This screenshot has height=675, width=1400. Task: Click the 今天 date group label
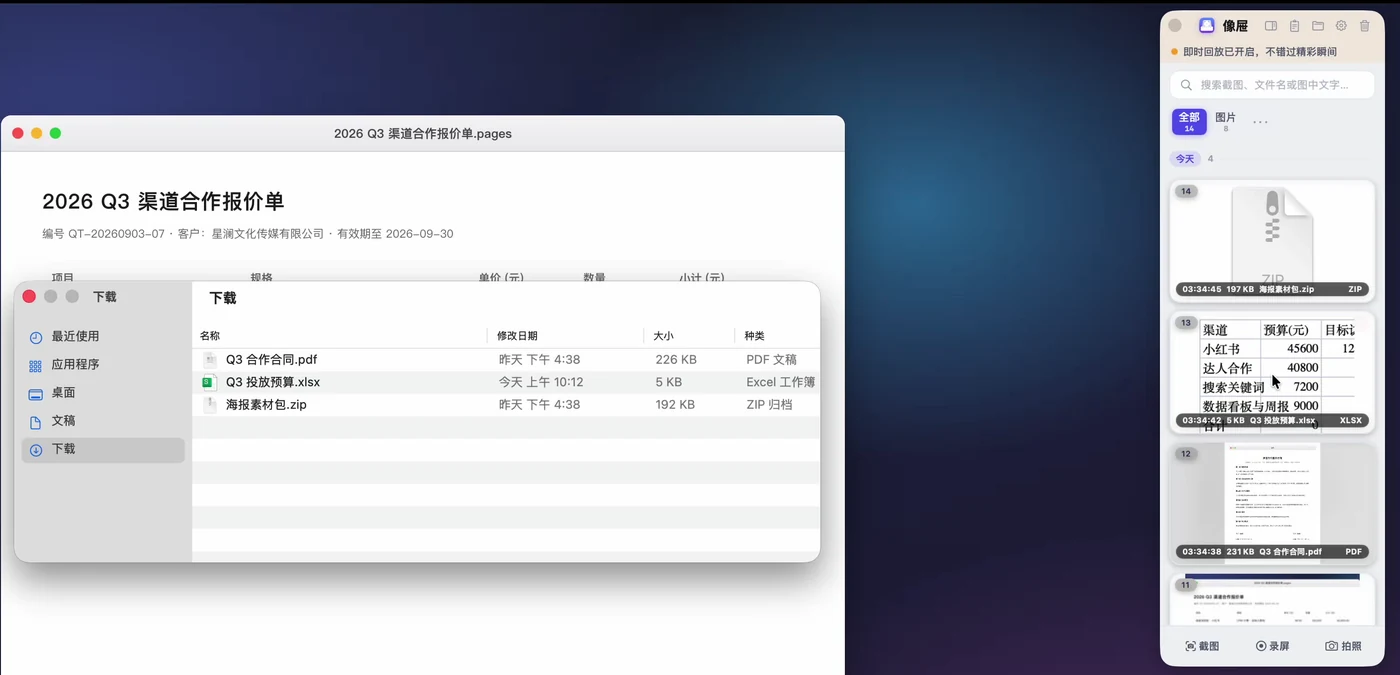tap(1185, 159)
